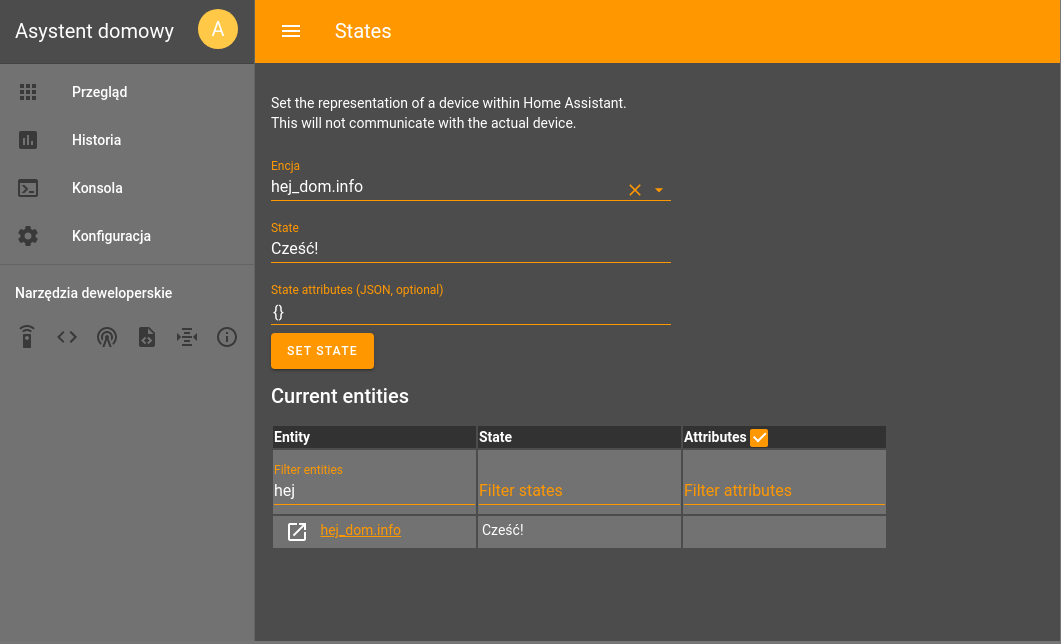1061x644 pixels.
Task: Open the Templates file-code developer tool
Action: (147, 337)
